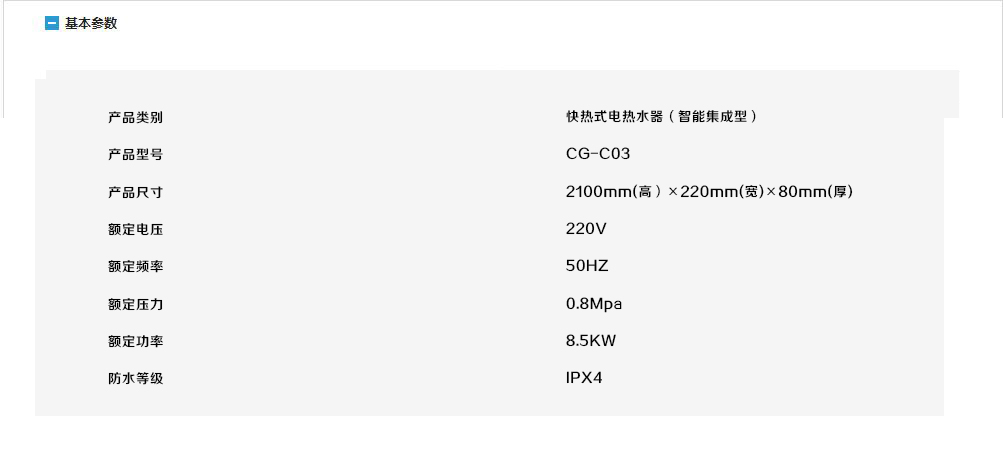Image resolution: width=1003 pixels, height=465 pixels.
Task: Select the 防水等级 label
Action: click(x=135, y=379)
